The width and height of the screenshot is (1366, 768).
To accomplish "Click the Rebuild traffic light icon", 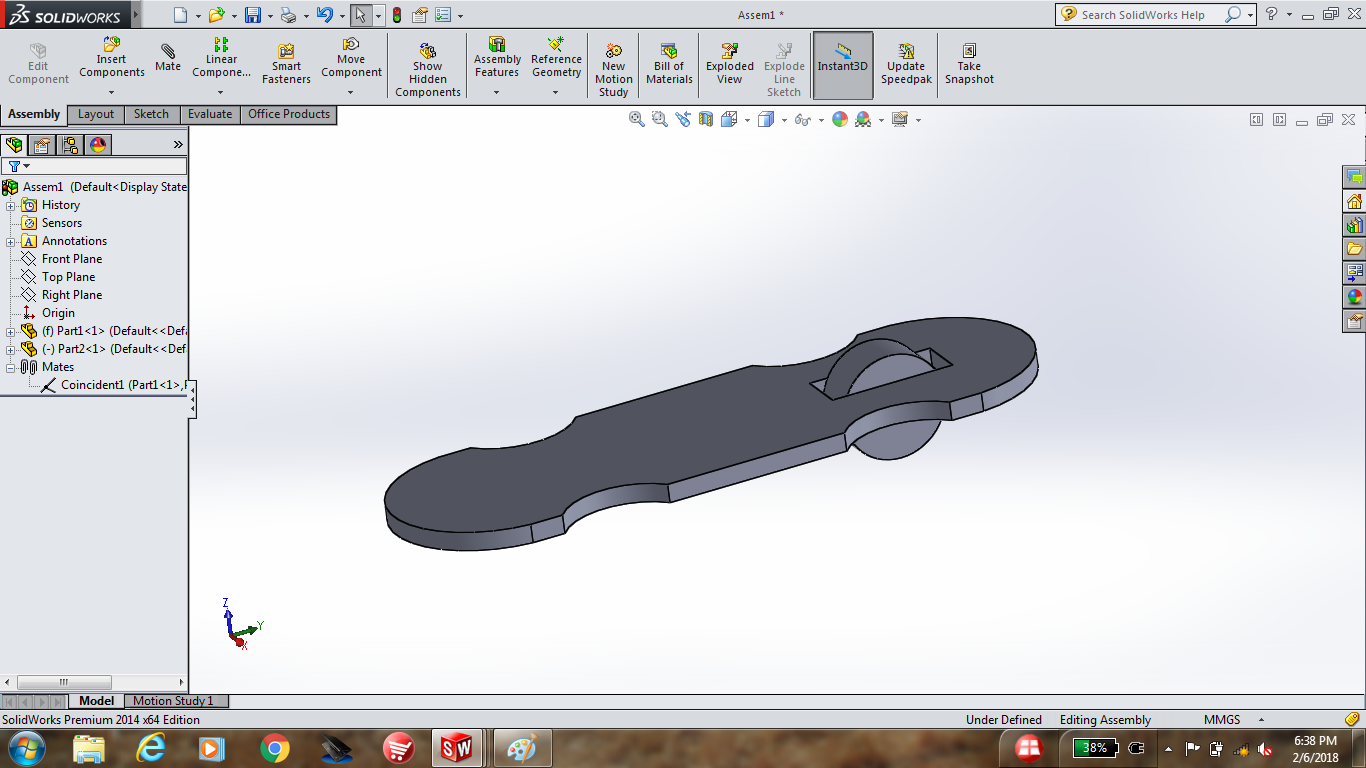I will point(397,15).
